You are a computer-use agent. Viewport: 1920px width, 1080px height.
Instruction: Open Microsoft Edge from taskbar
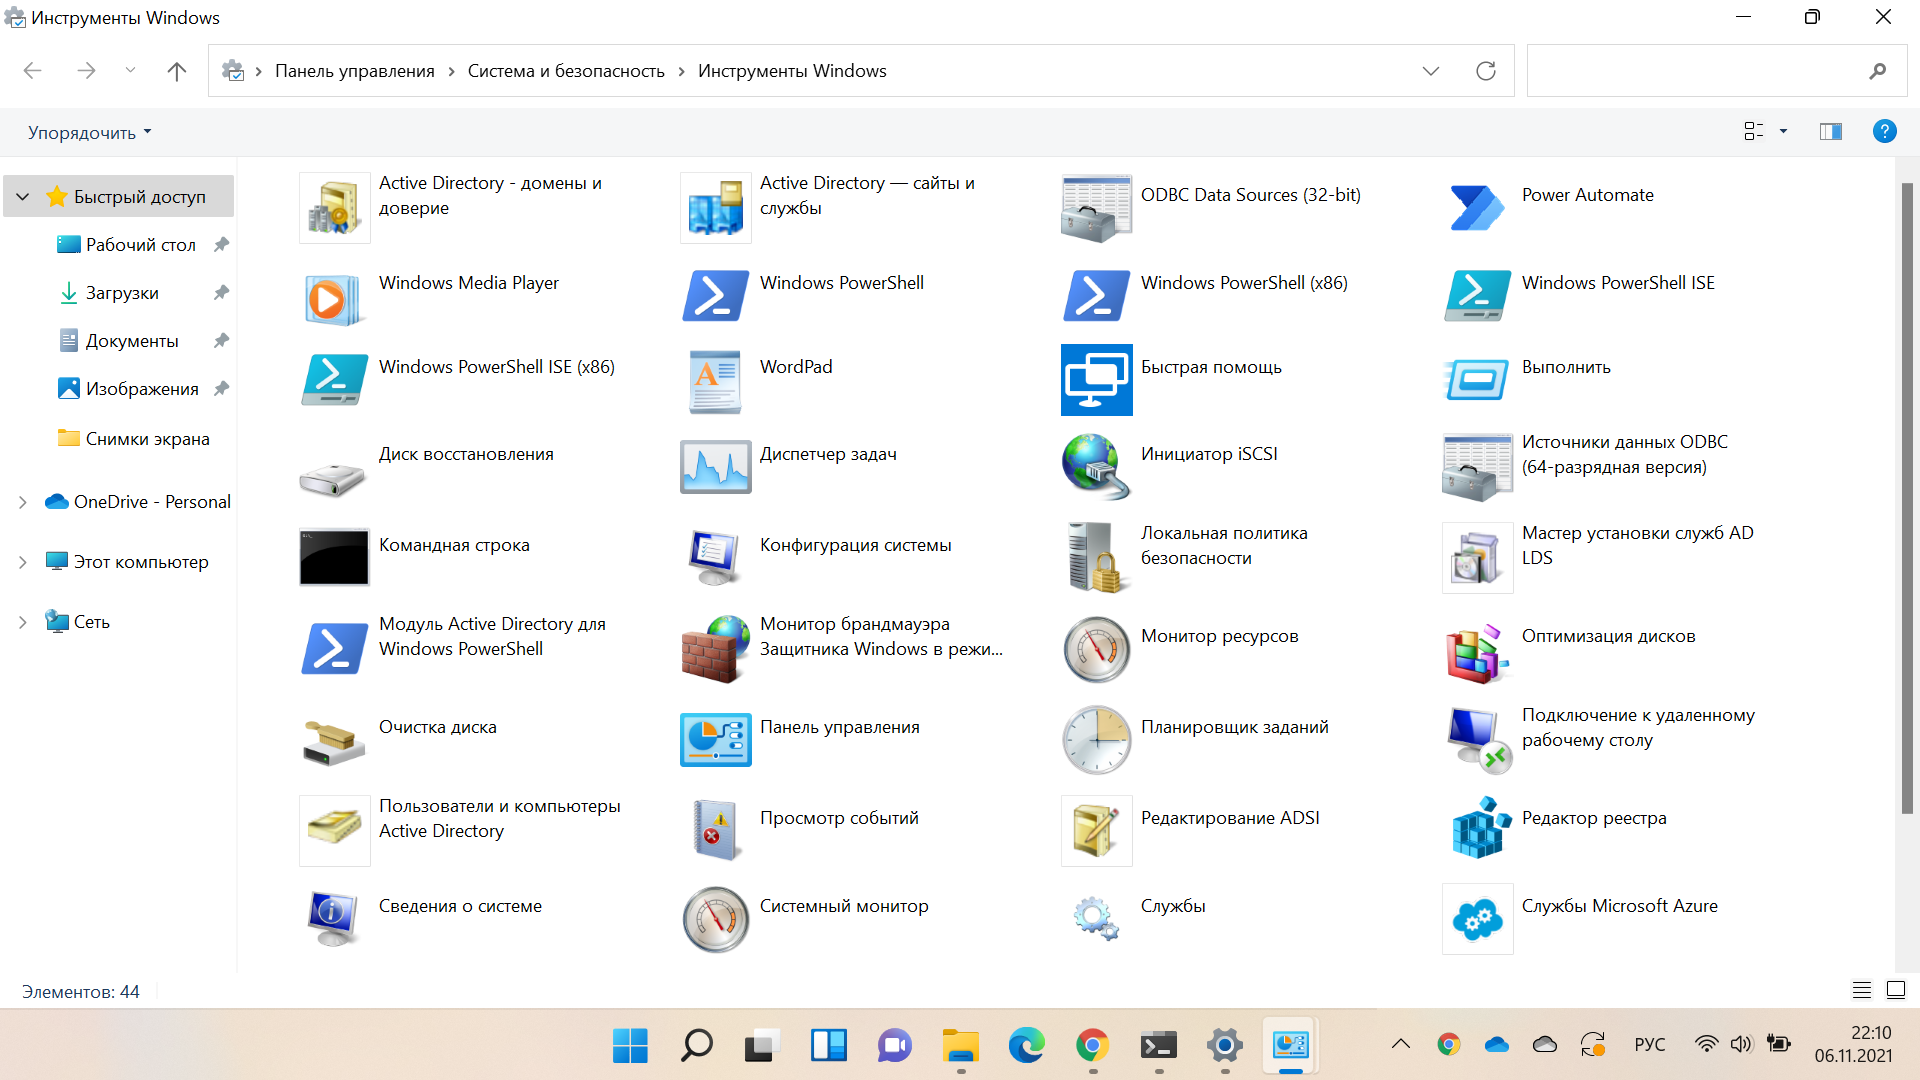point(1026,1045)
